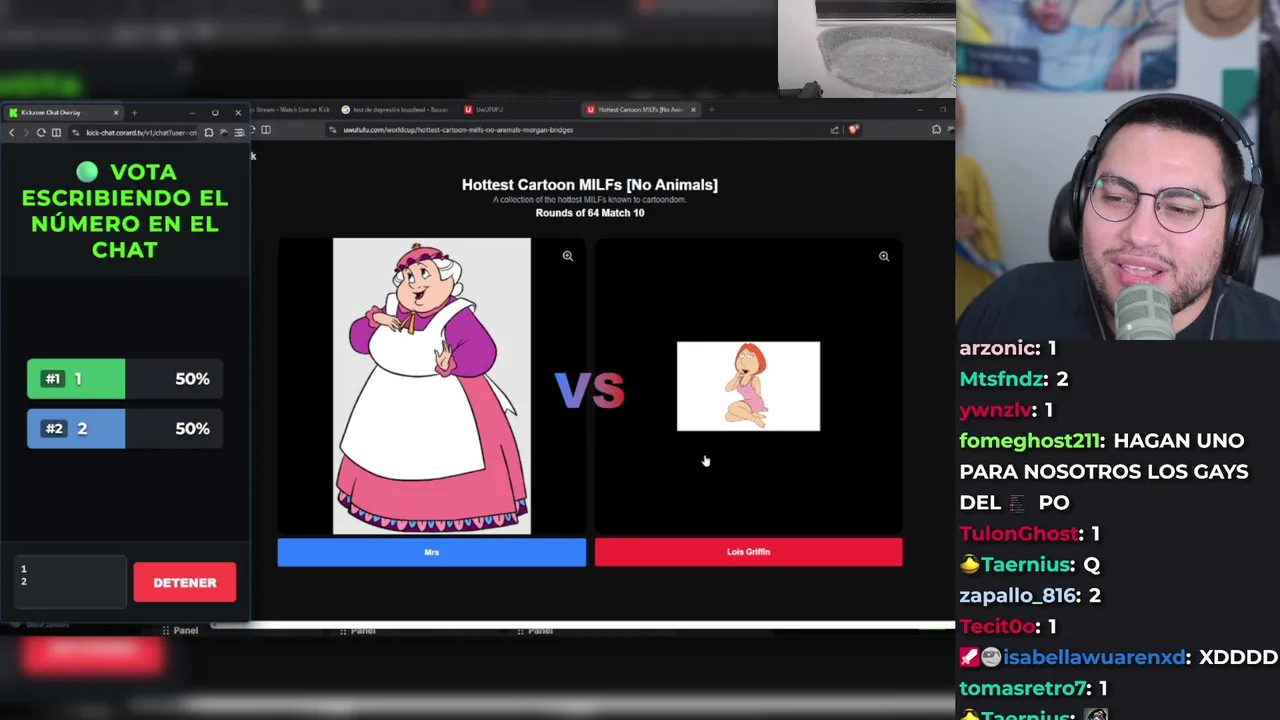
Task: Pick the blue Mrs button
Action: point(431,552)
